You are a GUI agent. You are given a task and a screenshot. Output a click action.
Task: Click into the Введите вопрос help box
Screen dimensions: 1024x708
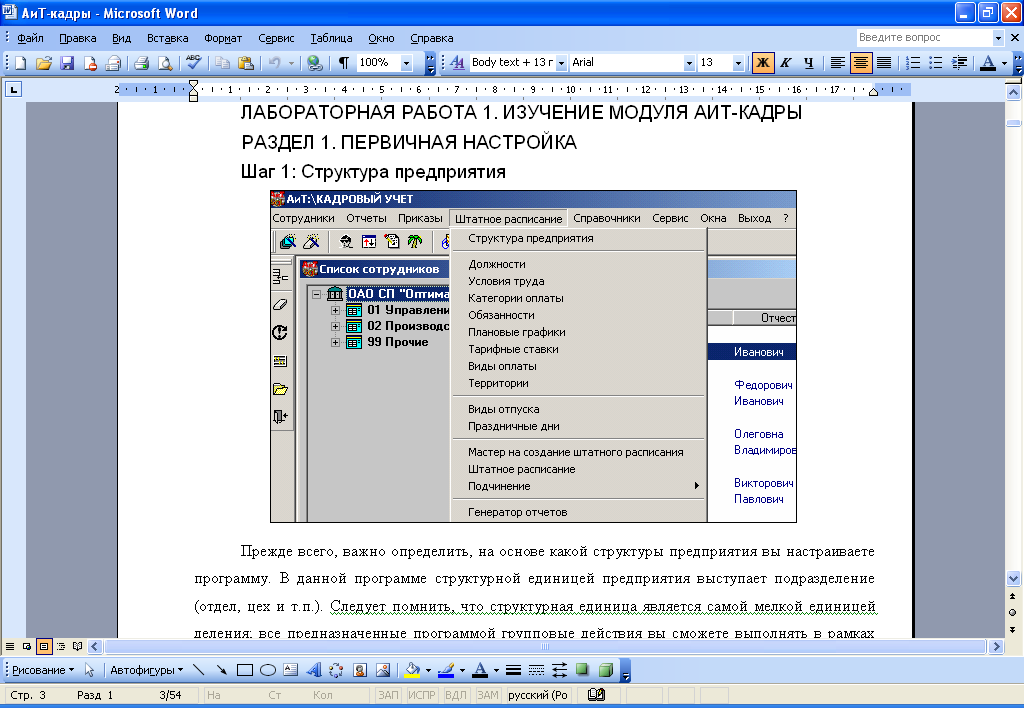pos(924,38)
